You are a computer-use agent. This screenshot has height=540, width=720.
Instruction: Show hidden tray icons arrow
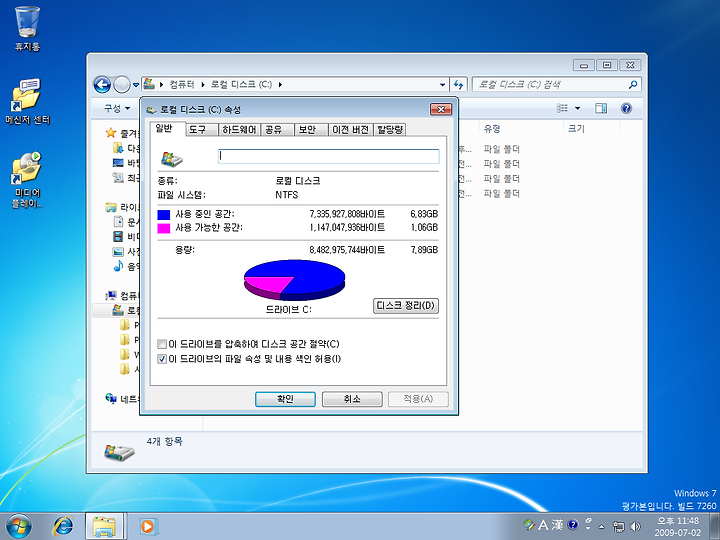coord(602,526)
